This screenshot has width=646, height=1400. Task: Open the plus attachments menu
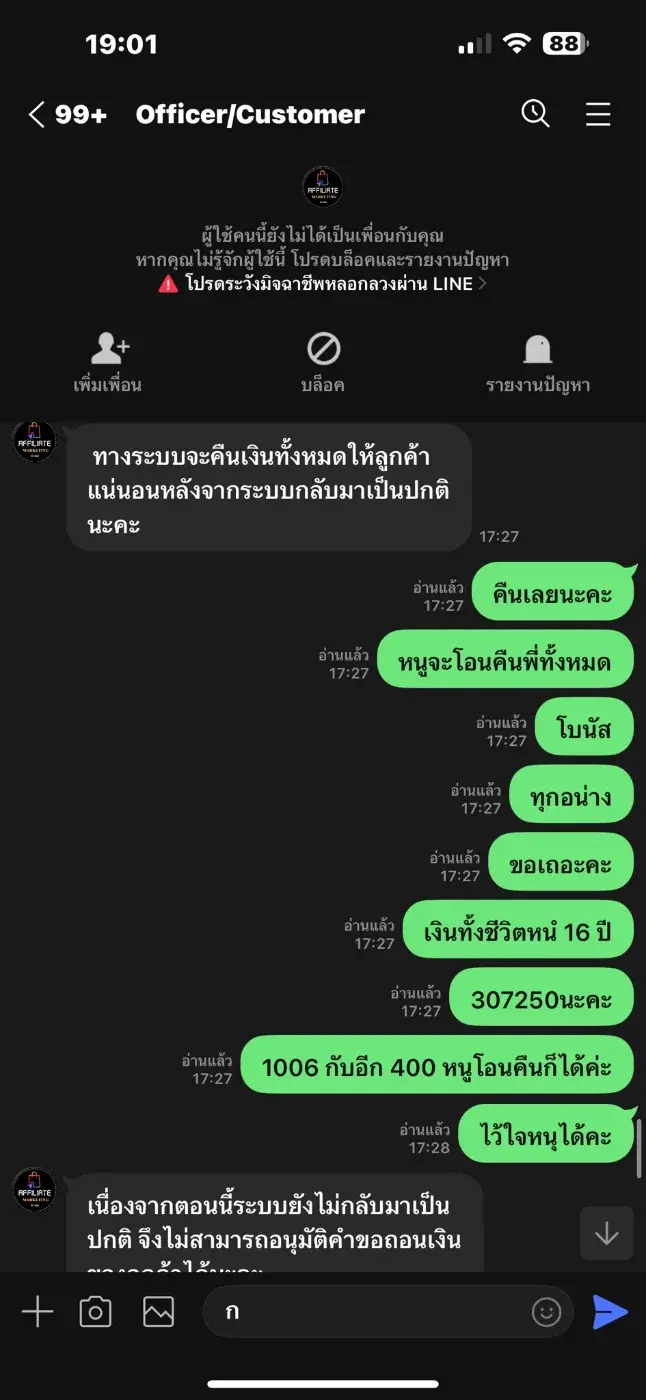point(37,1311)
